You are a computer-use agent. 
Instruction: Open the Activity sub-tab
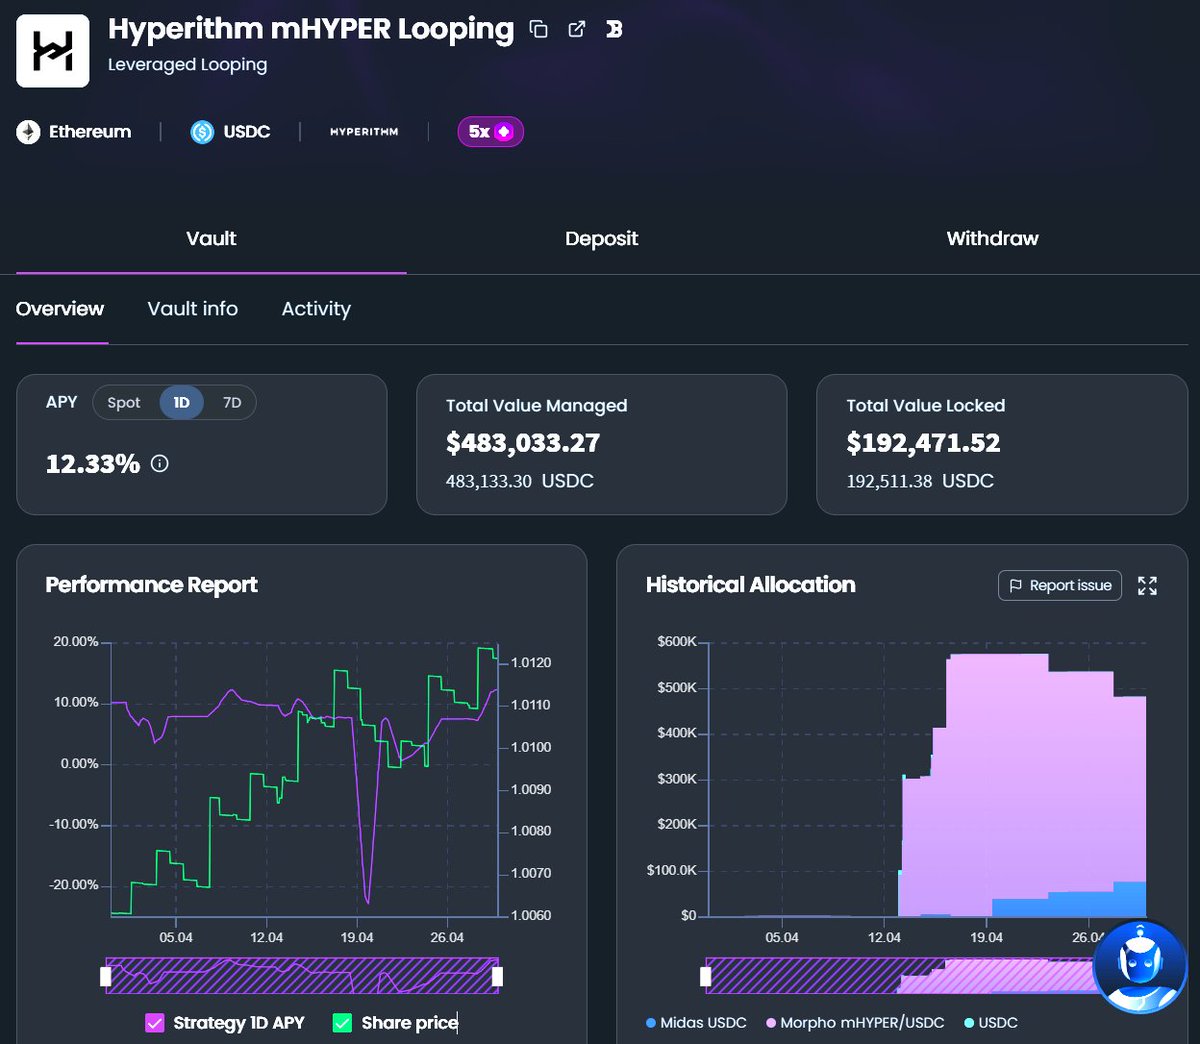tap(316, 309)
